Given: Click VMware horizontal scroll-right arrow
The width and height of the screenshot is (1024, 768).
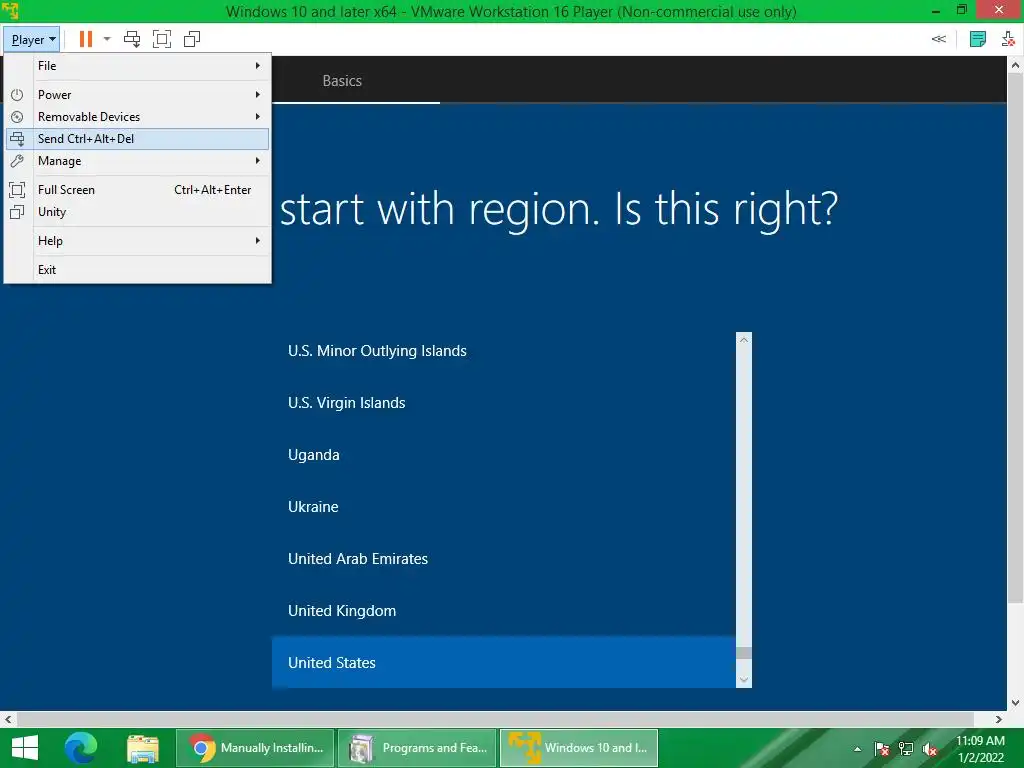Looking at the screenshot, I should tap(999, 719).
